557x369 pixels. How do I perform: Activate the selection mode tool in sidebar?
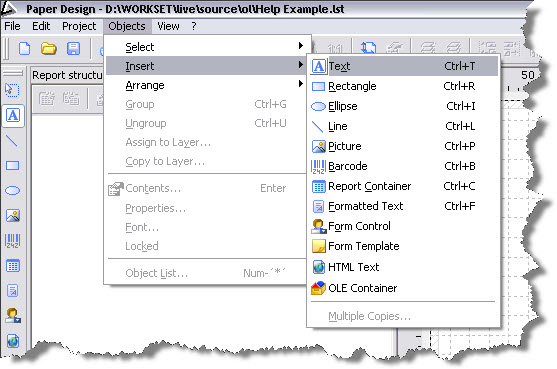point(12,90)
